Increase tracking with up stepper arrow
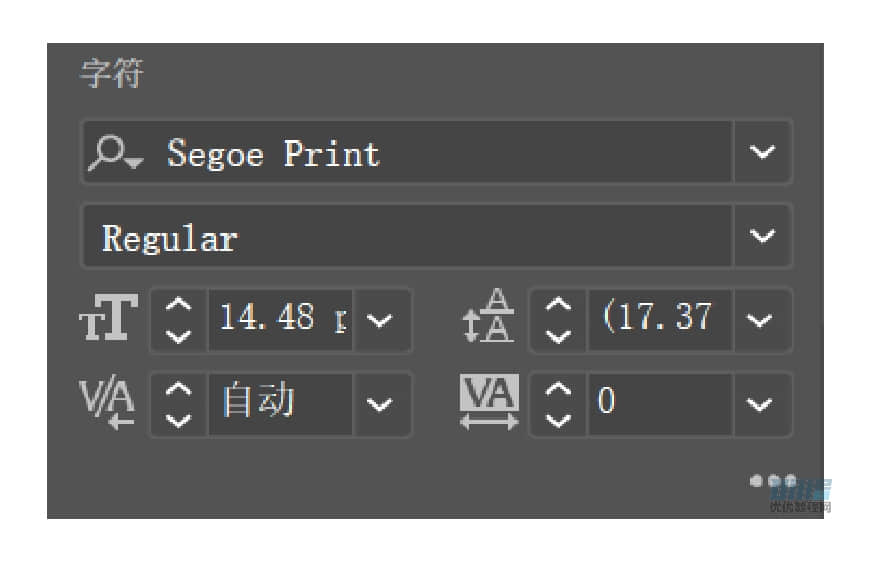Screen dimensions: 870x563 (558, 389)
